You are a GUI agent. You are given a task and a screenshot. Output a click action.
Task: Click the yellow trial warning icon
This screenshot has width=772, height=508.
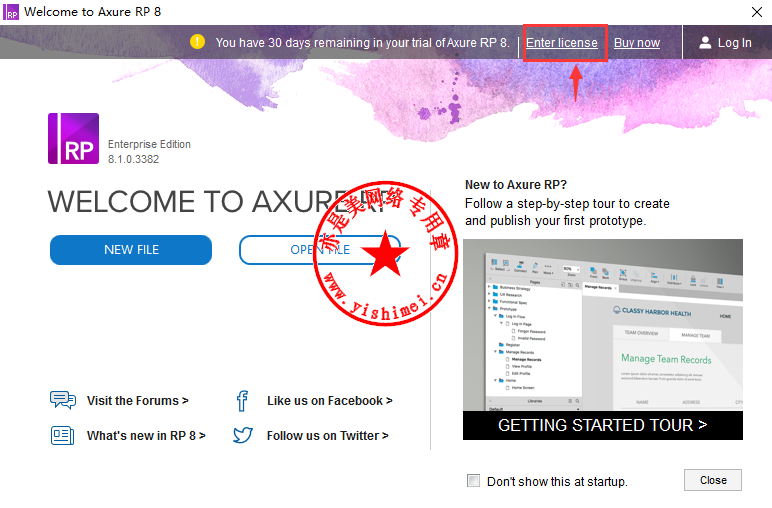(197, 42)
